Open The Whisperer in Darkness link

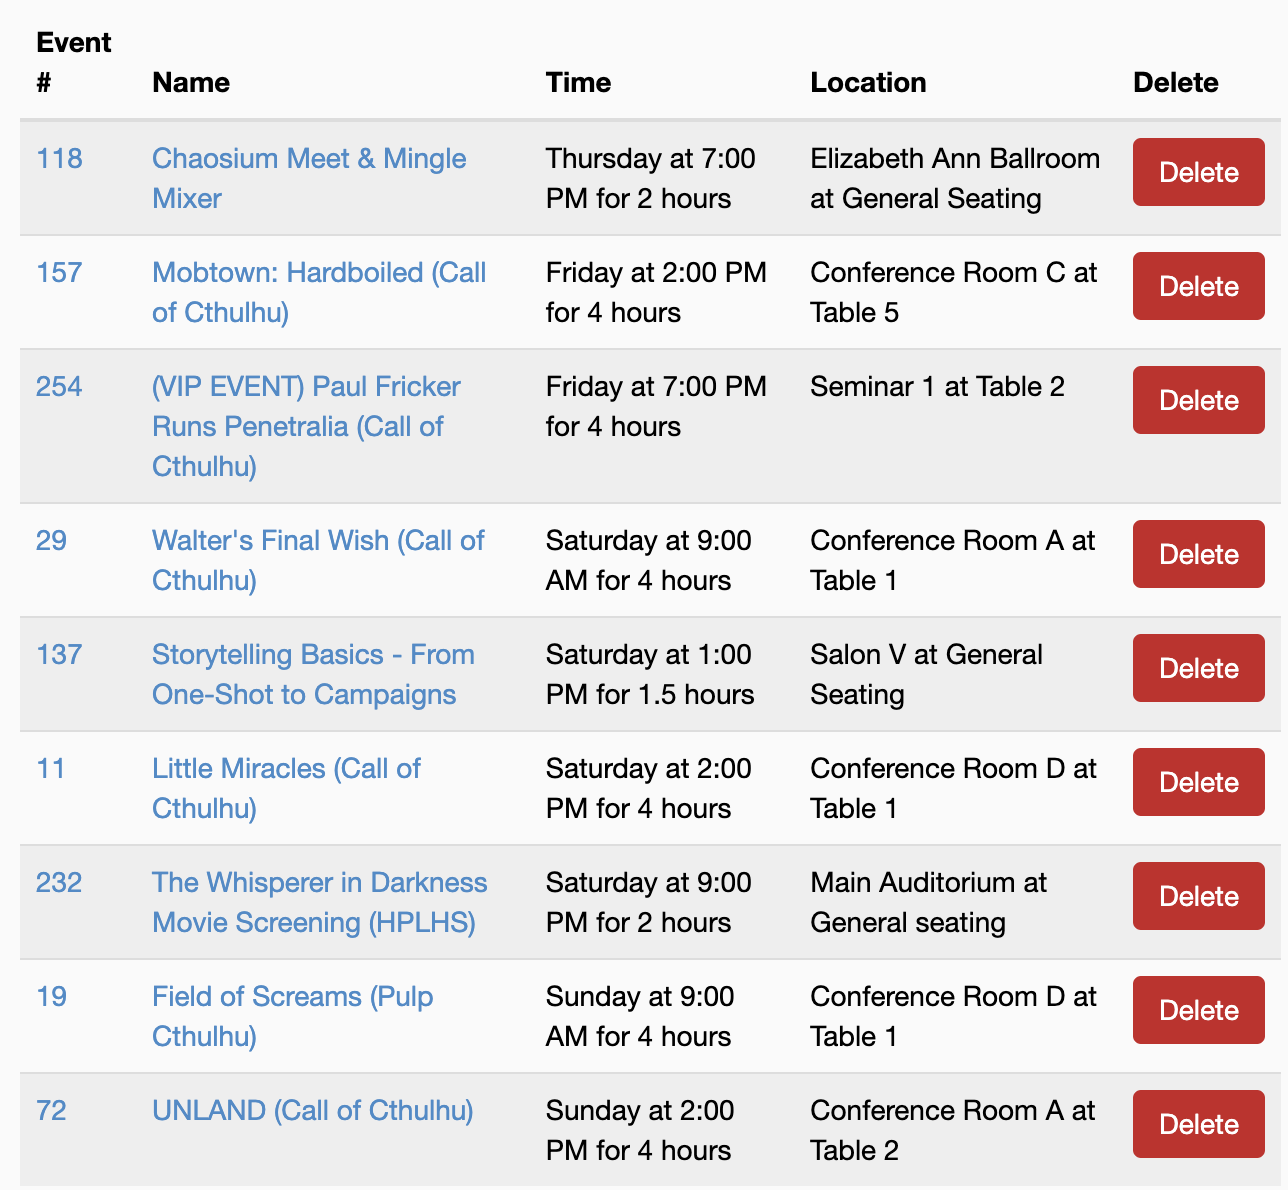pyautogui.click(x=319, y=883)
